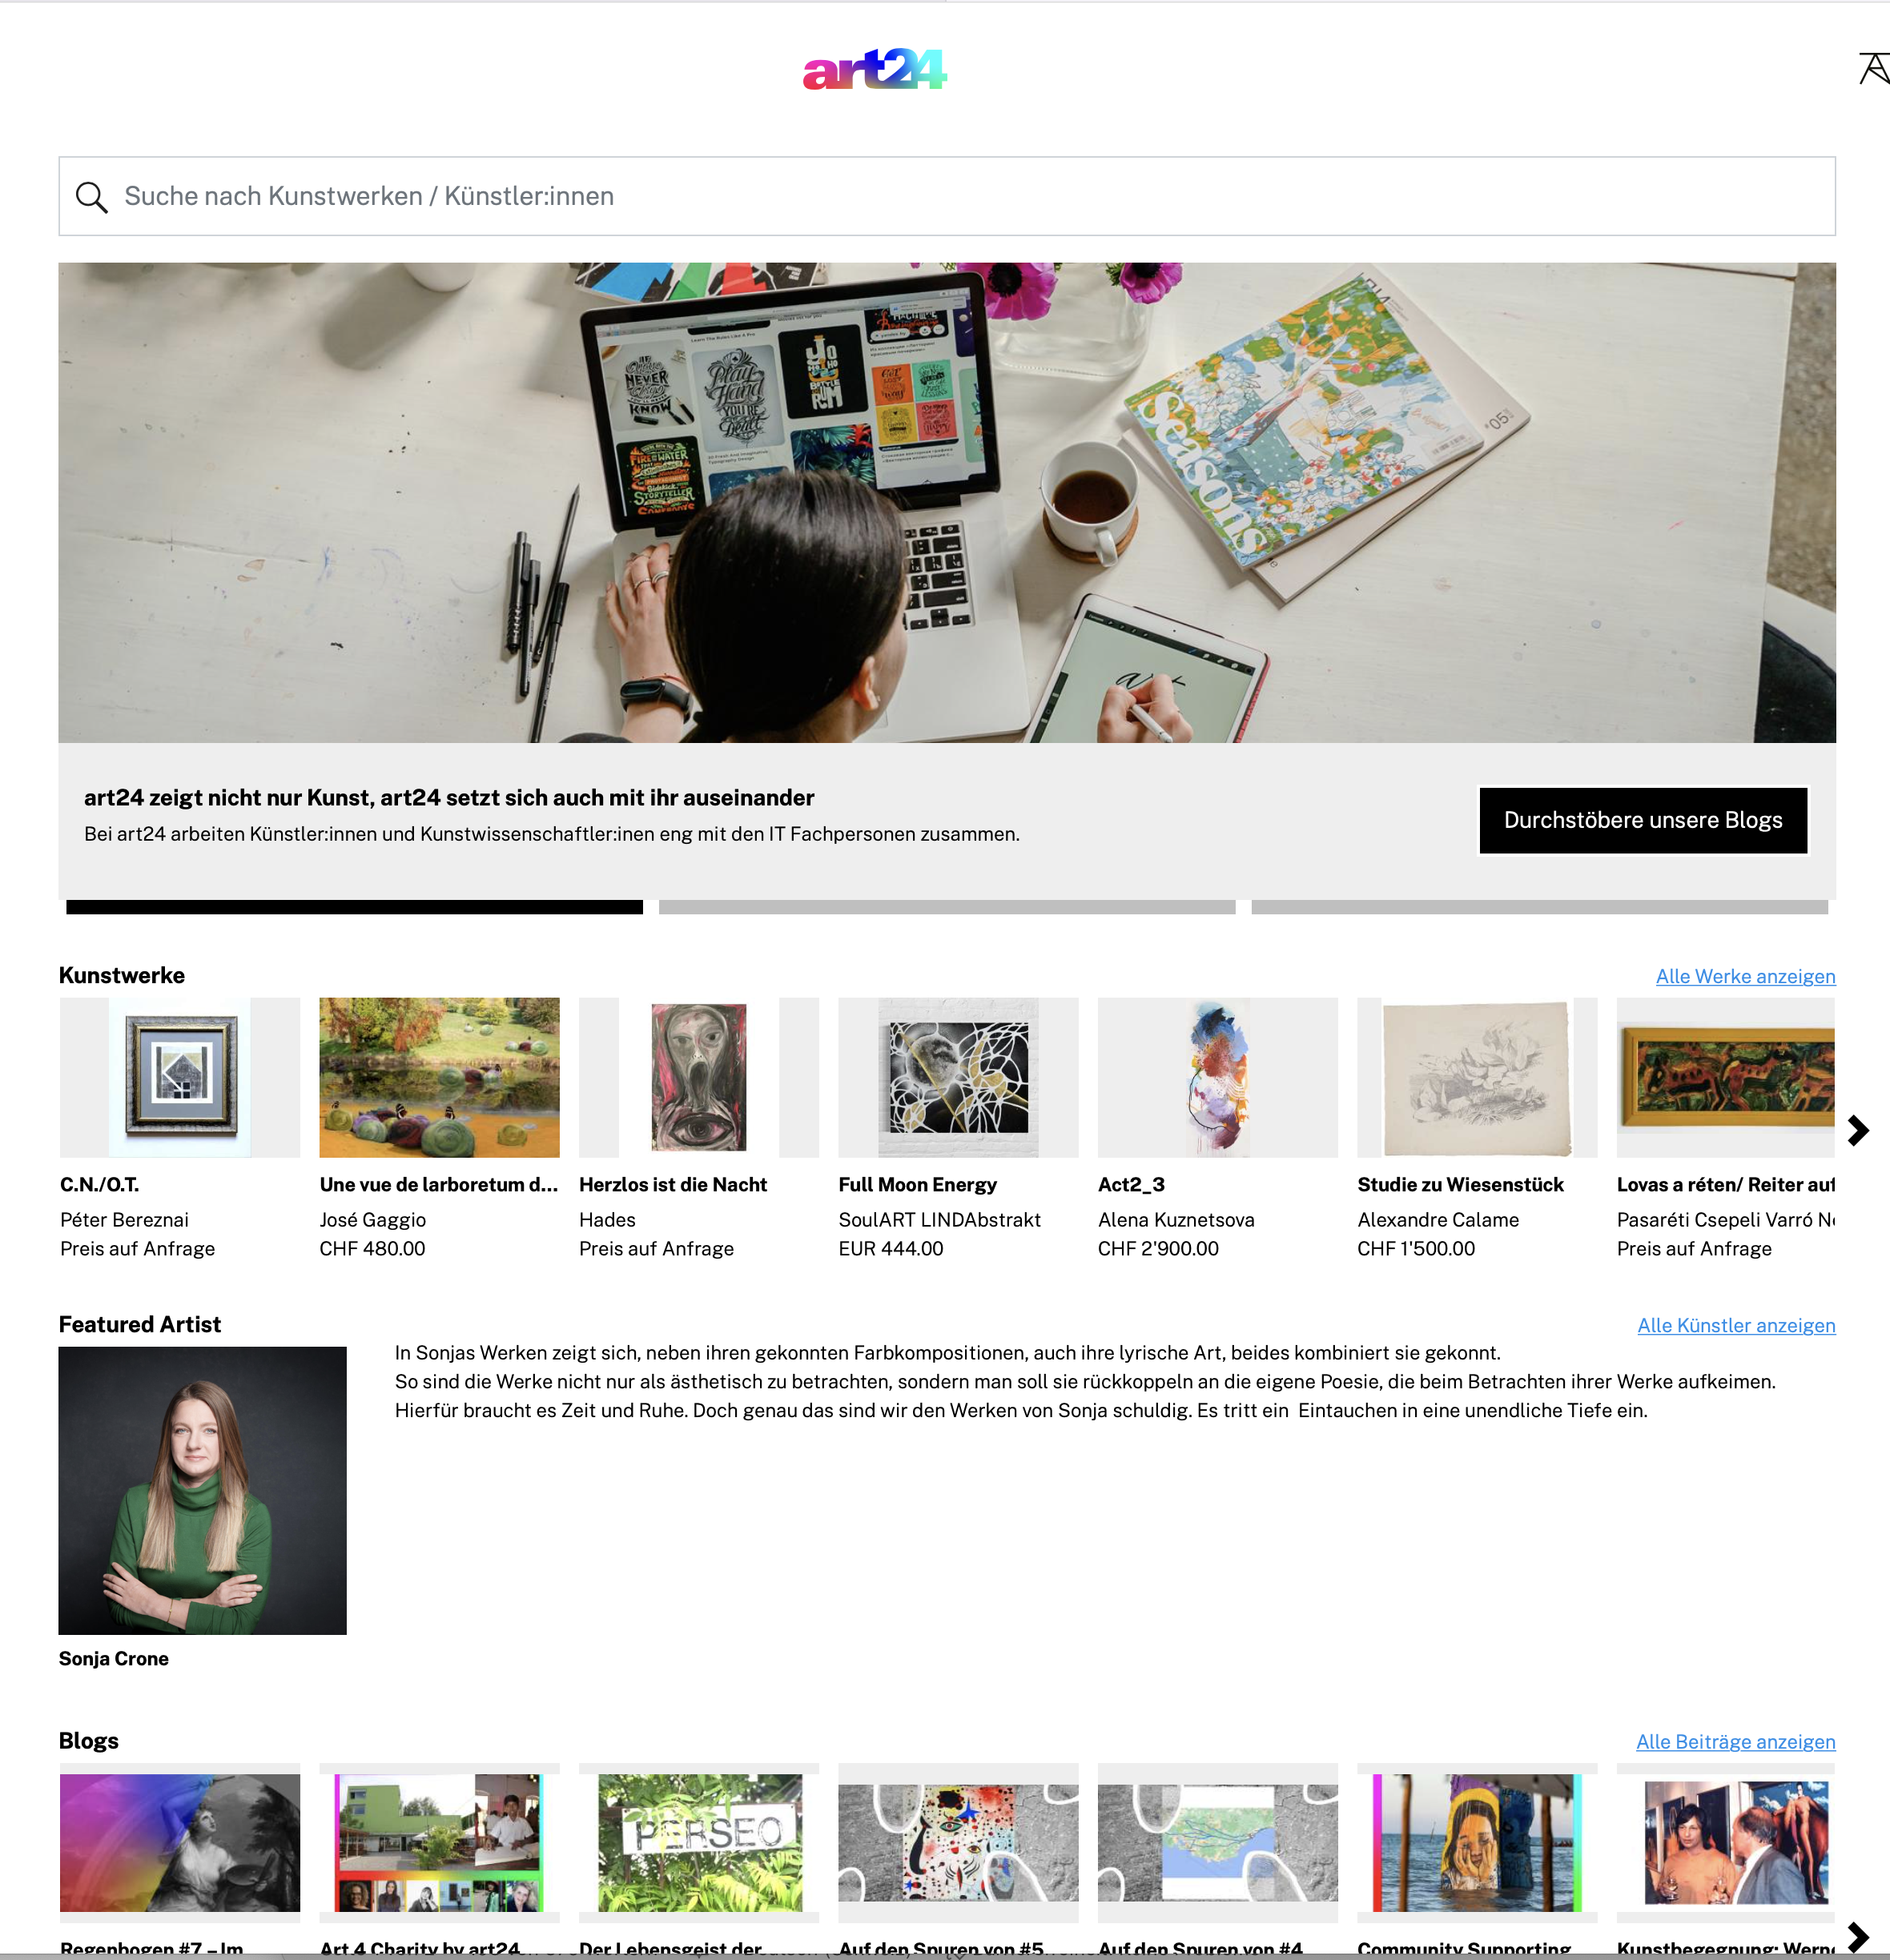Click the search magnifier icon
The width and height of the screenshot is (1890, 1960).
click(92, 197)
